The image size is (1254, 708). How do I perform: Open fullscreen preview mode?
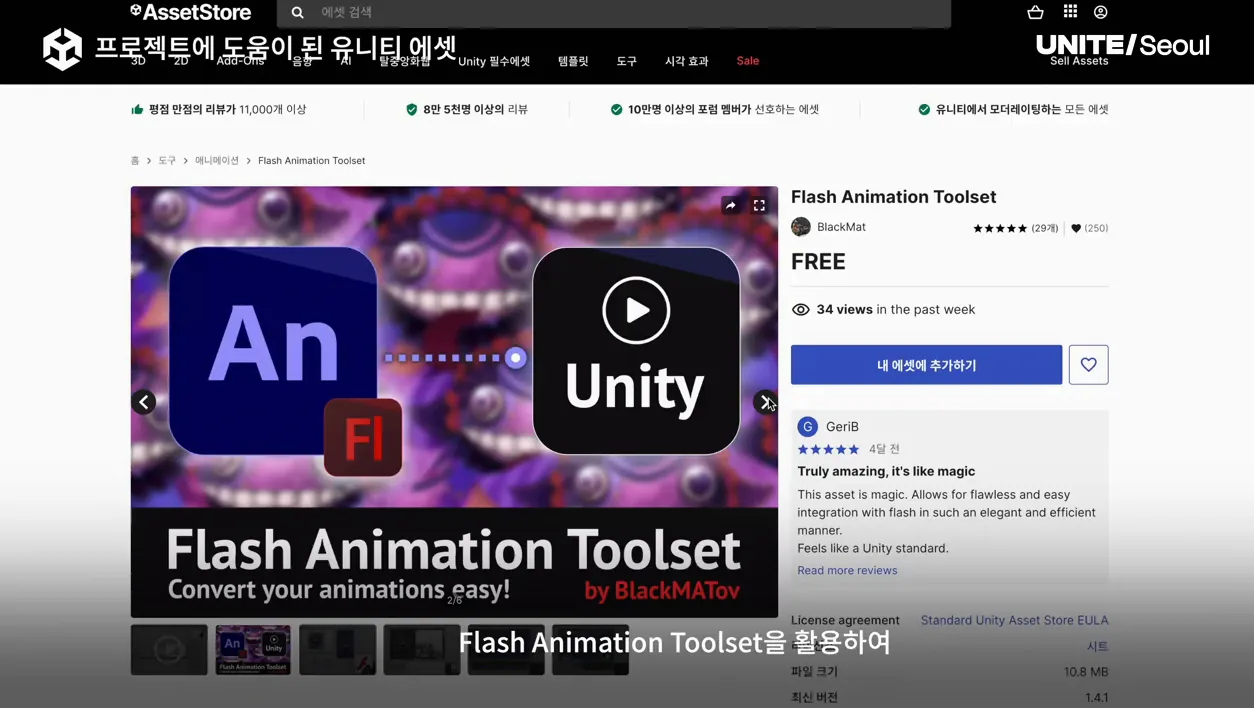coord(759,205)
